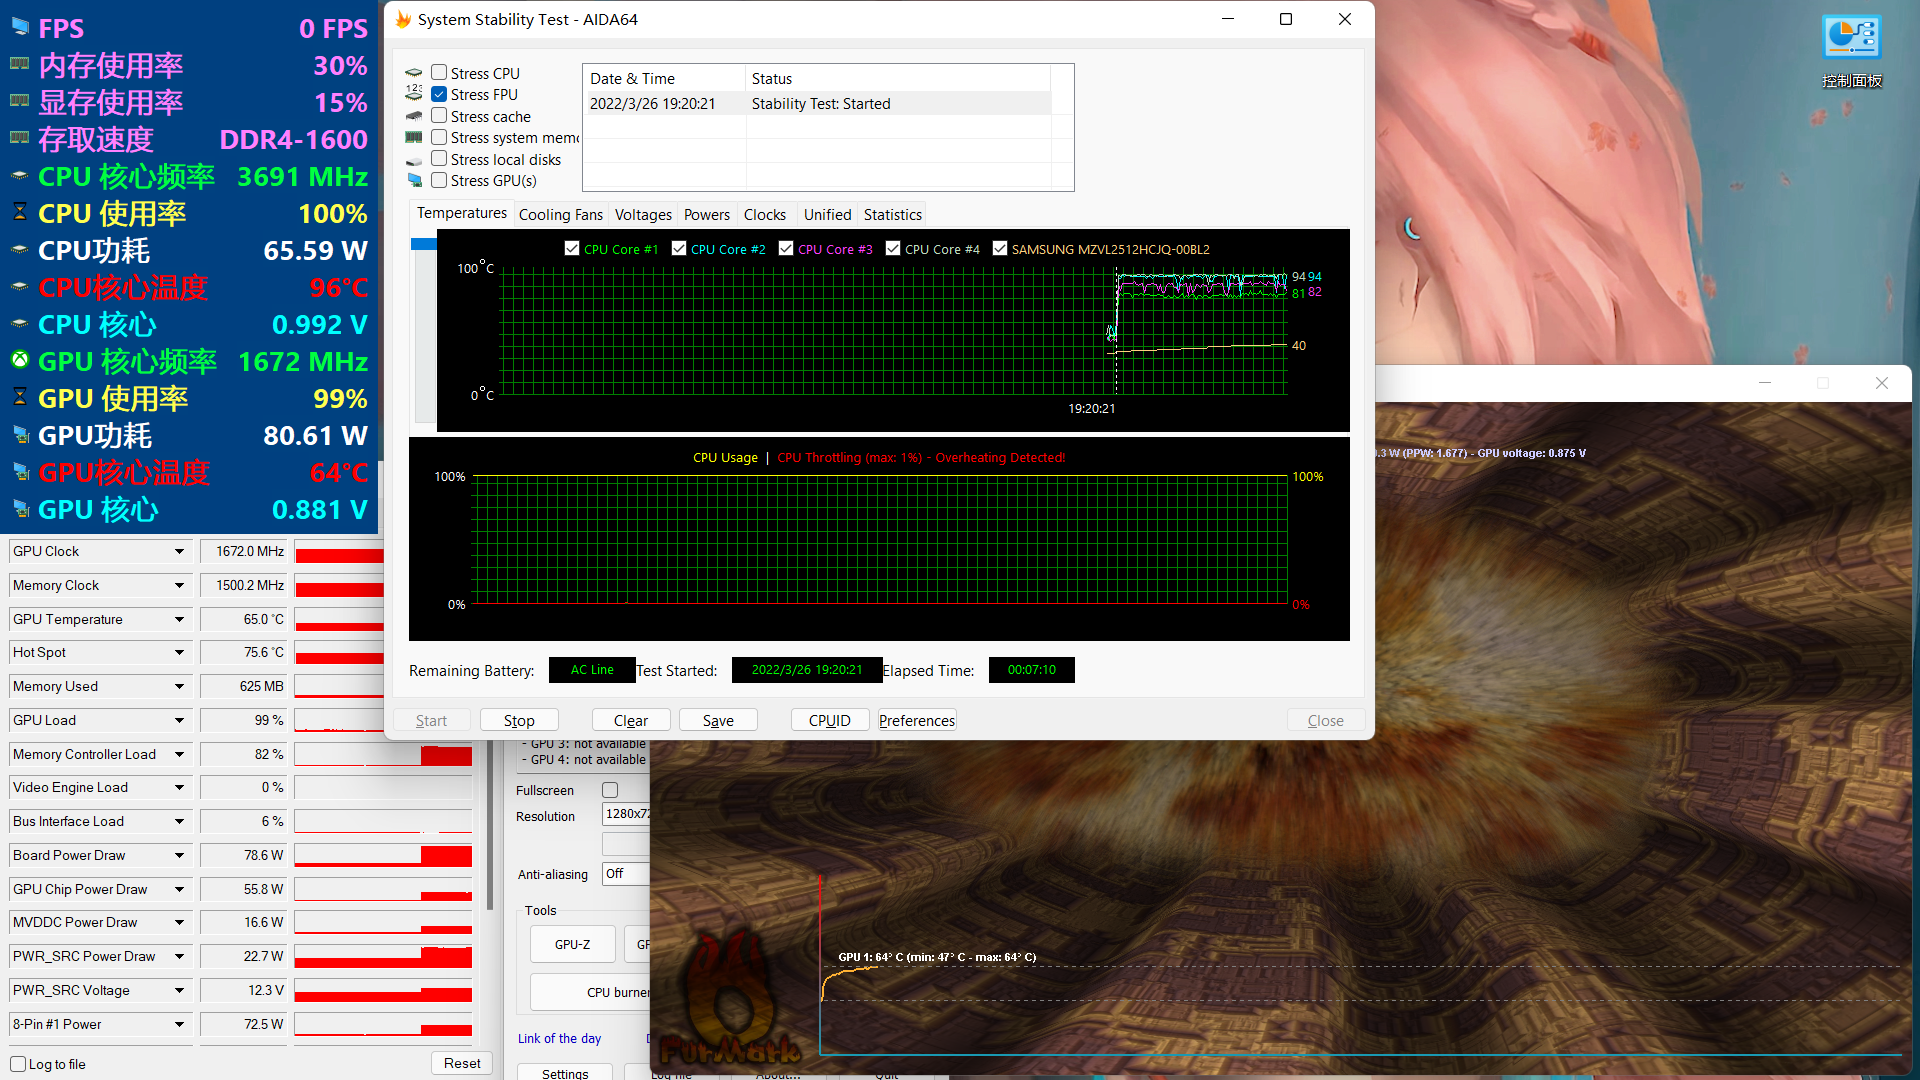The height and width of the screenshot is (1080, 1920).
Task: Click the GPU core frequency Xbox-style icon
Action: [19, 360]
